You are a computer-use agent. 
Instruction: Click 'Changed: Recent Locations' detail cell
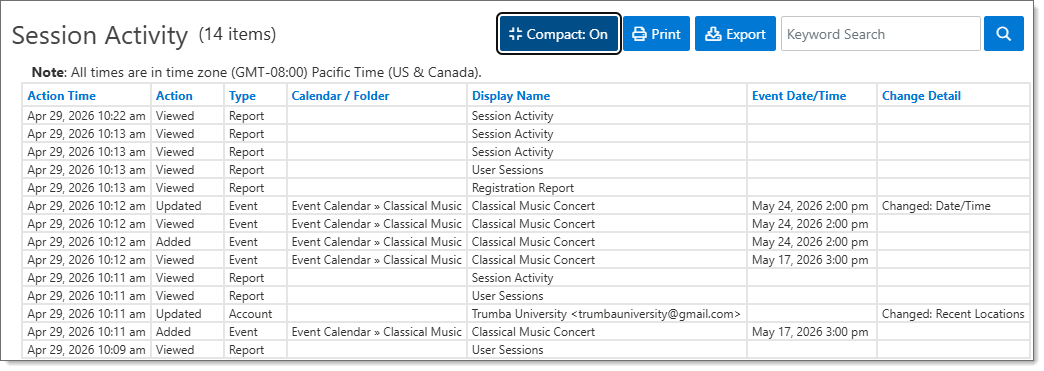[953, 314]
